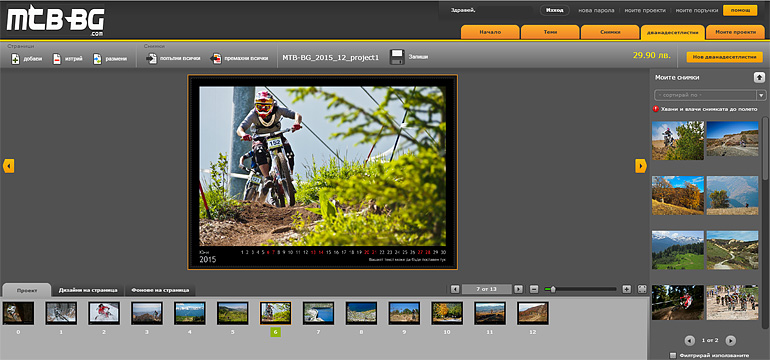Viewport: 770px width, 360px height.
Task: Click the 'Нов дванадесетлистни' button
Action: 724,57
